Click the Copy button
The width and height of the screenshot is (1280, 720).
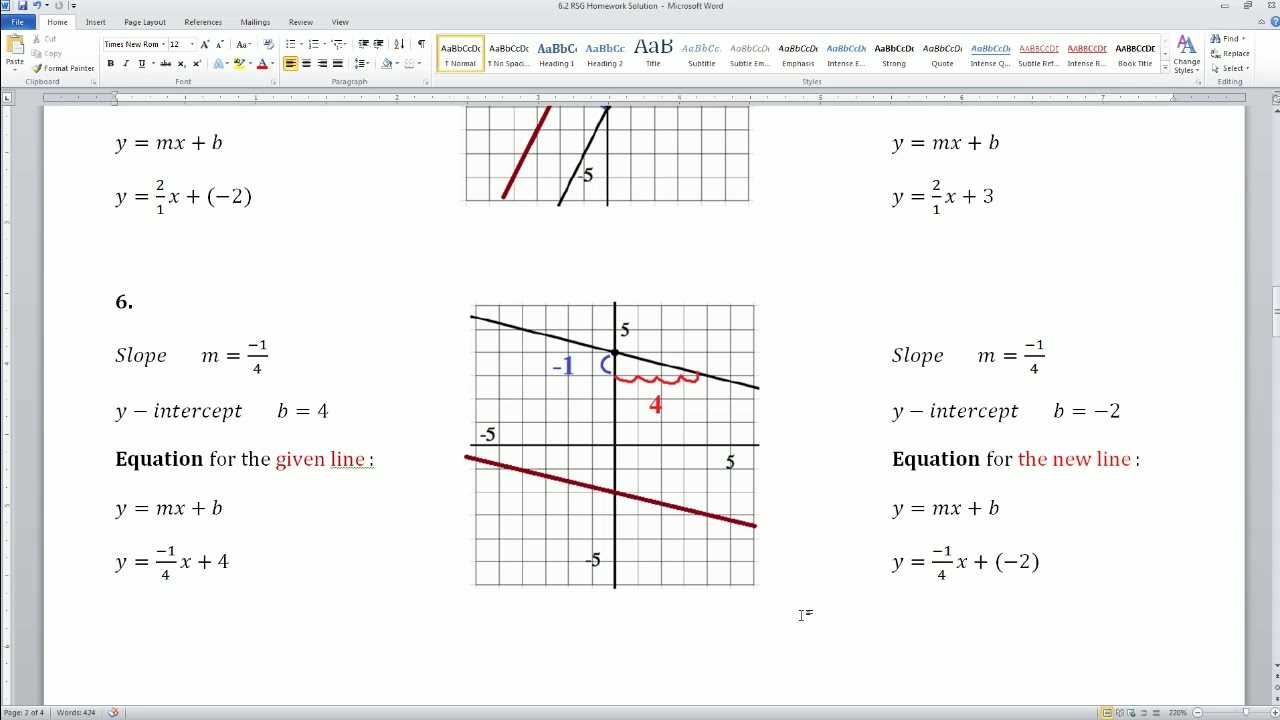point(47,53)
